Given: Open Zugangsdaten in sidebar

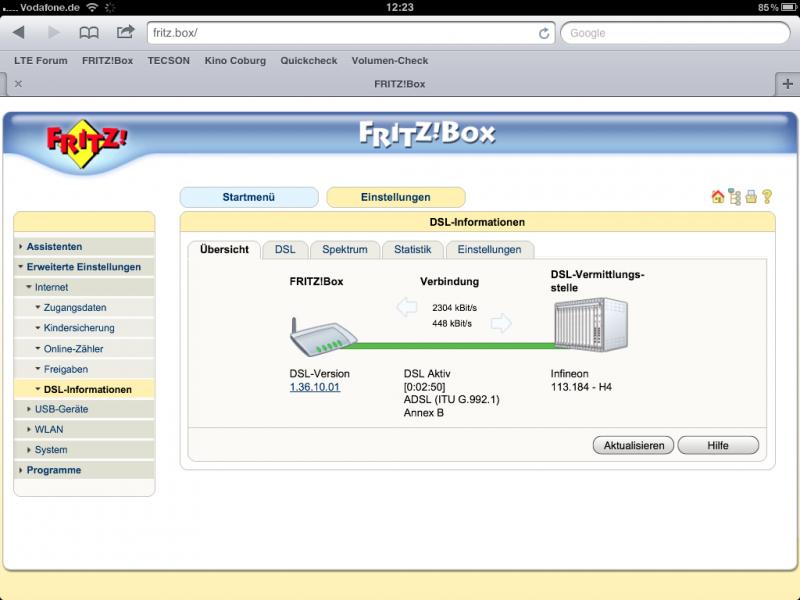Looking at the screenshot, I should pyautogui.click(x=85, y=308).
